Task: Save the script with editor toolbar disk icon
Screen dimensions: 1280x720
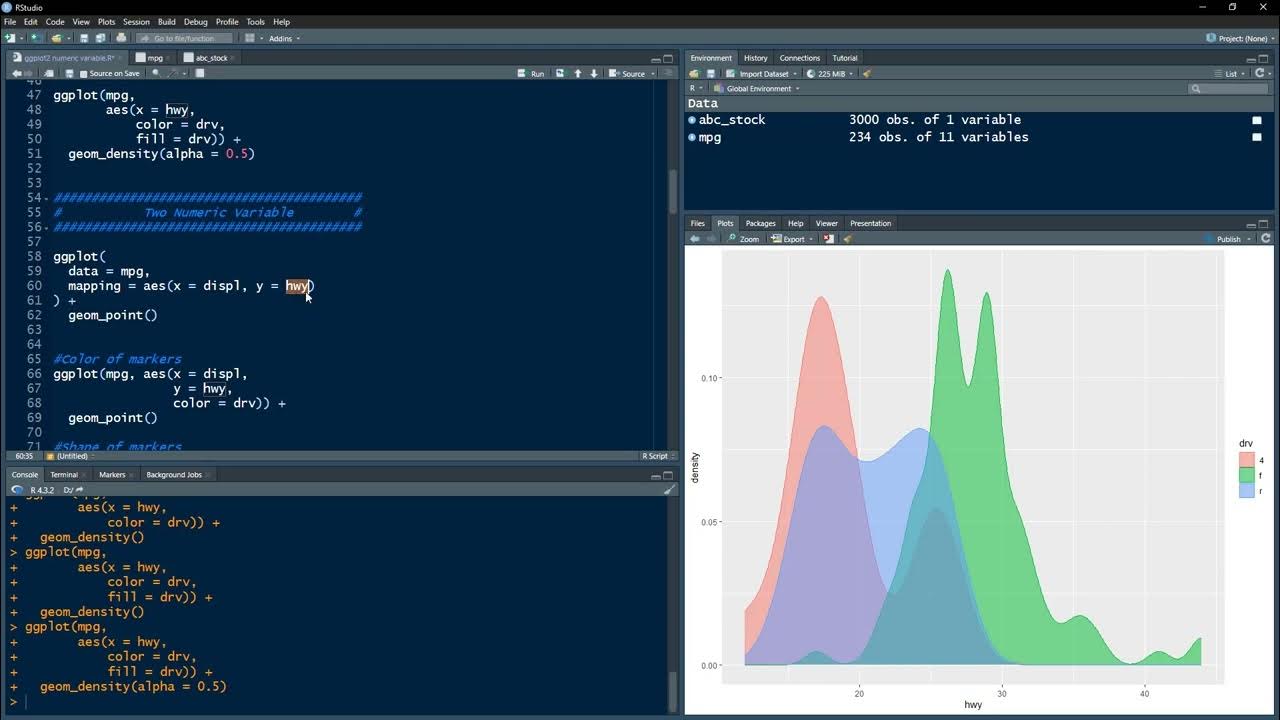Action: pyautogui.click(x=69, y=74)
